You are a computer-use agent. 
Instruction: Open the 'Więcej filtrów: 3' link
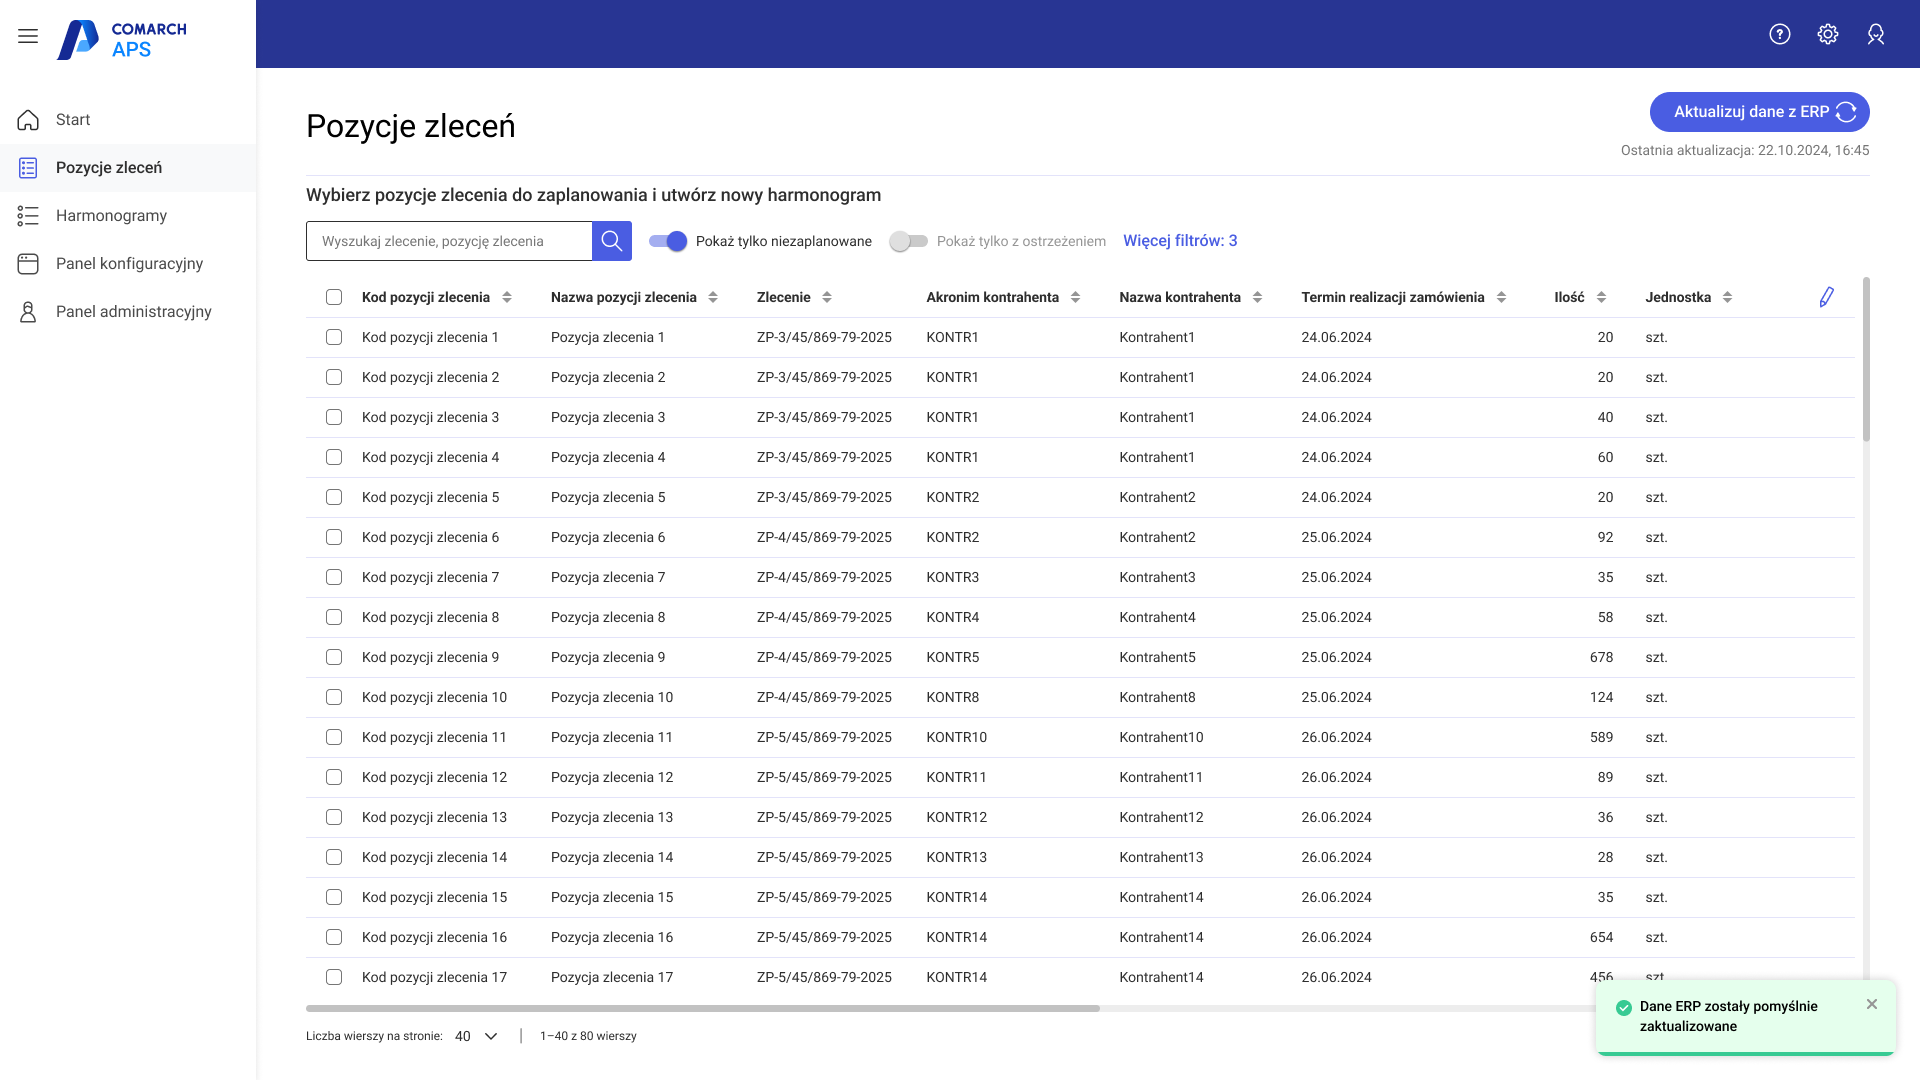pyautogui.click(x=1179, y=241)
